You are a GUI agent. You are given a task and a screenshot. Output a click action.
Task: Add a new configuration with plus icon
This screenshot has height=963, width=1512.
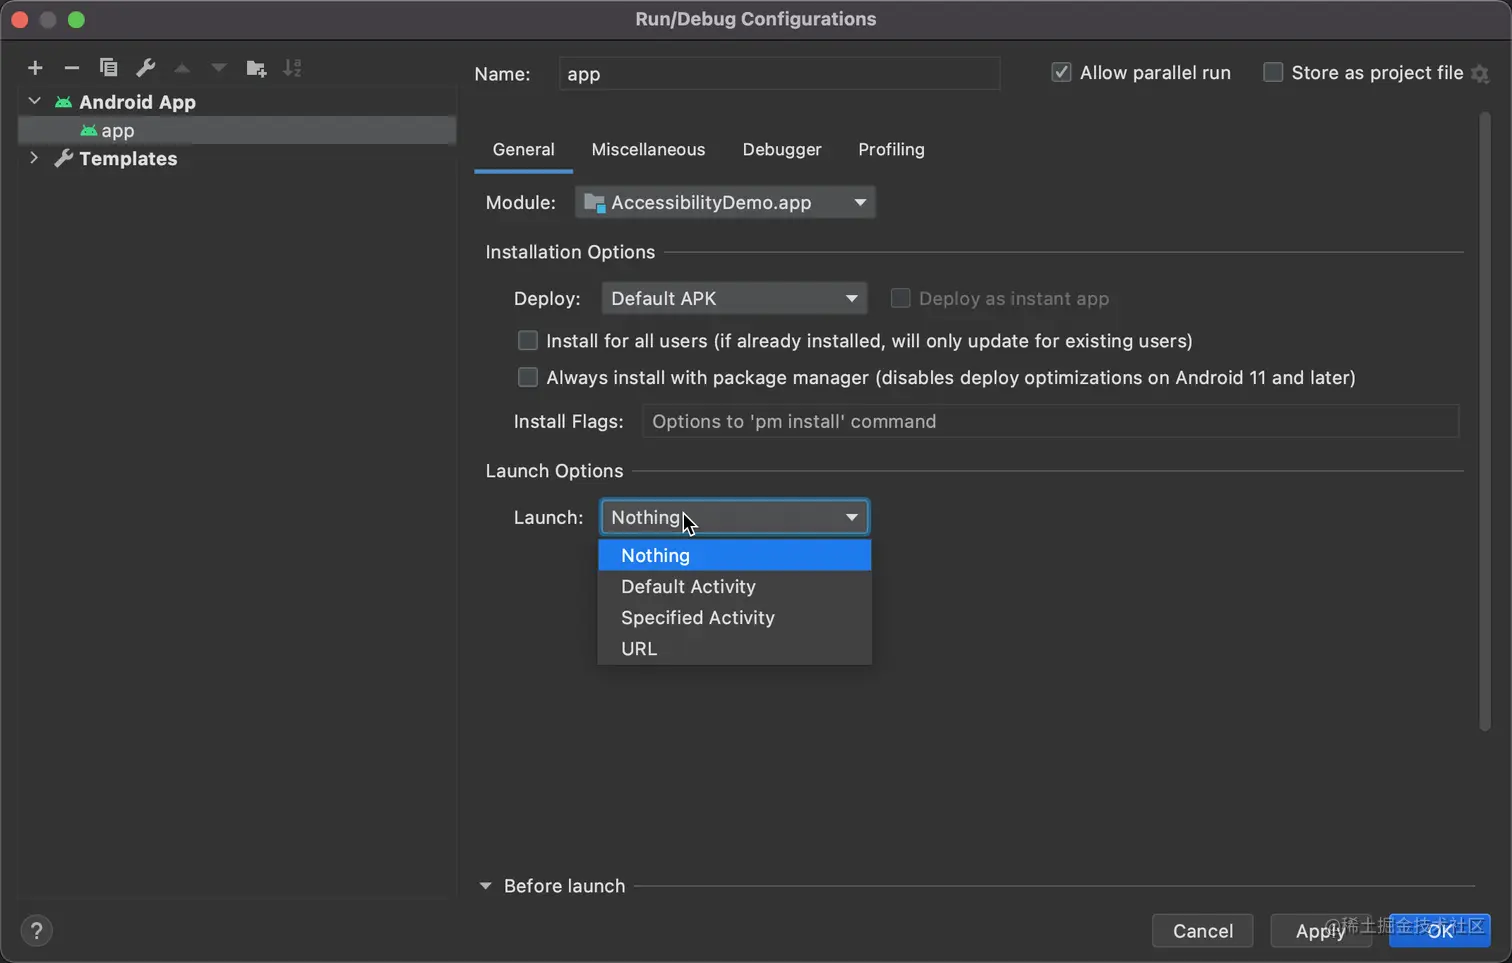click(35, 68)
